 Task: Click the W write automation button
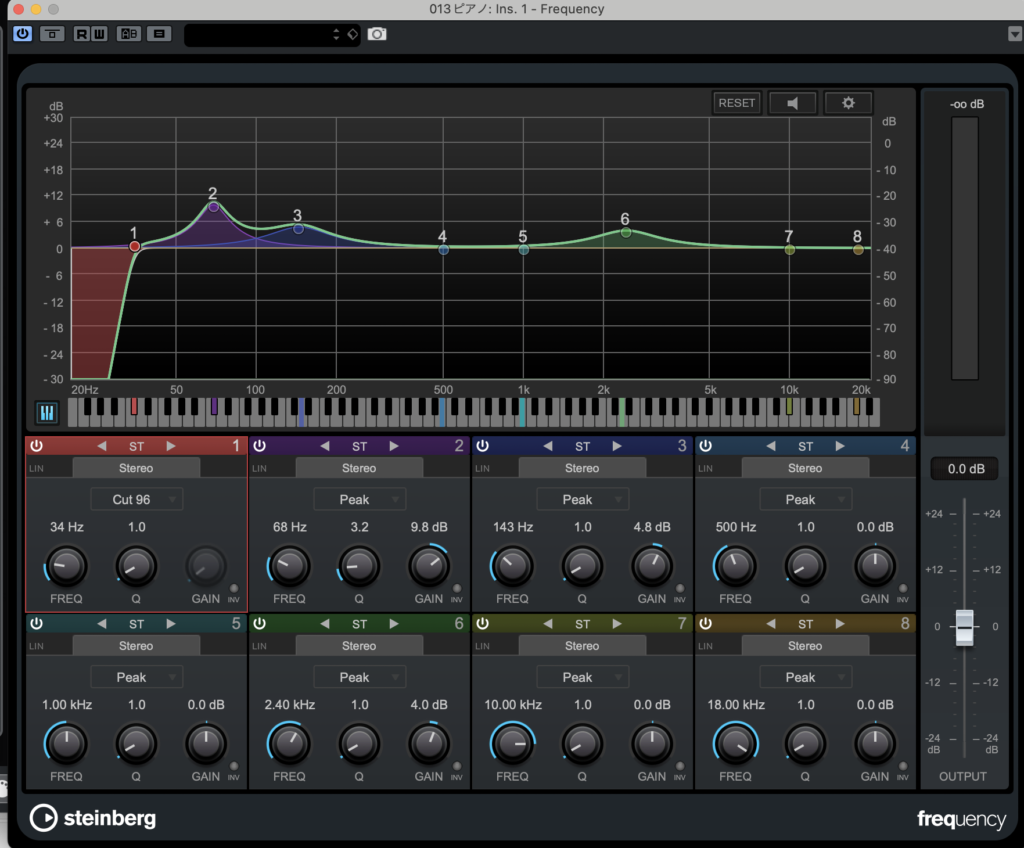(99, 34)
